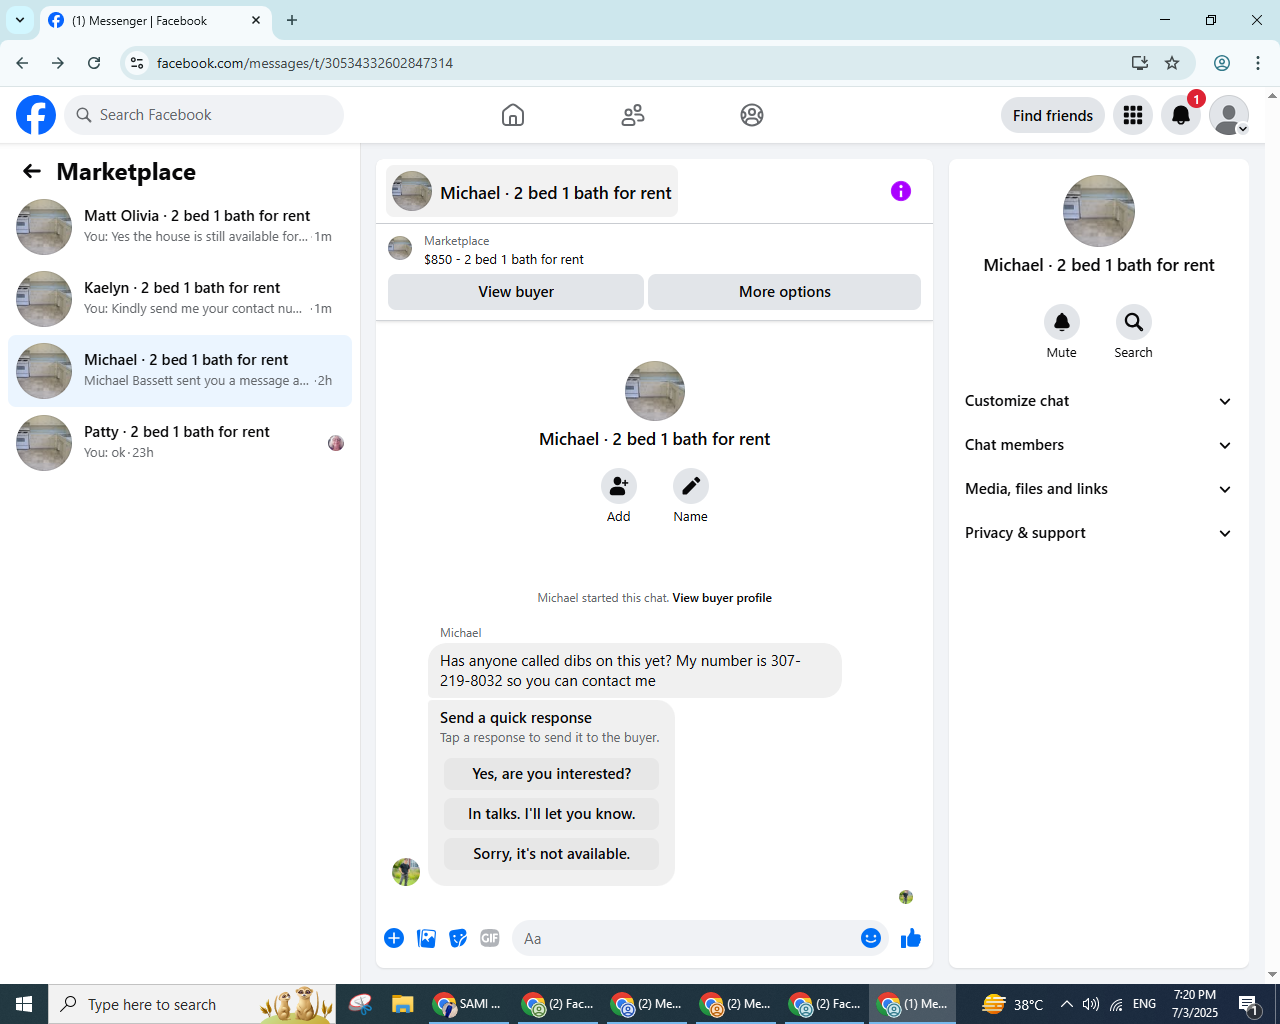Image resolution: width=1280 pixels, height=1024 pixels.
Task: Open the Groups icon in top navigation
Action: (x=752, y=115)
